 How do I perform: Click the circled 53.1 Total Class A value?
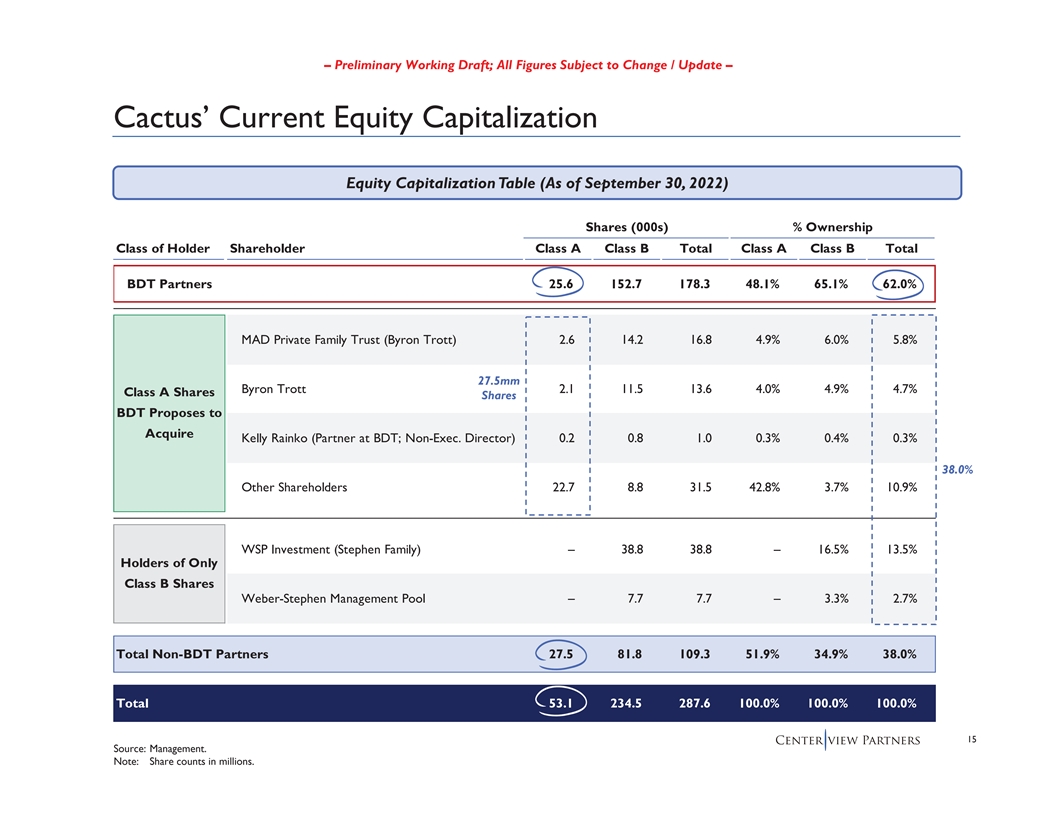(560, 703)
